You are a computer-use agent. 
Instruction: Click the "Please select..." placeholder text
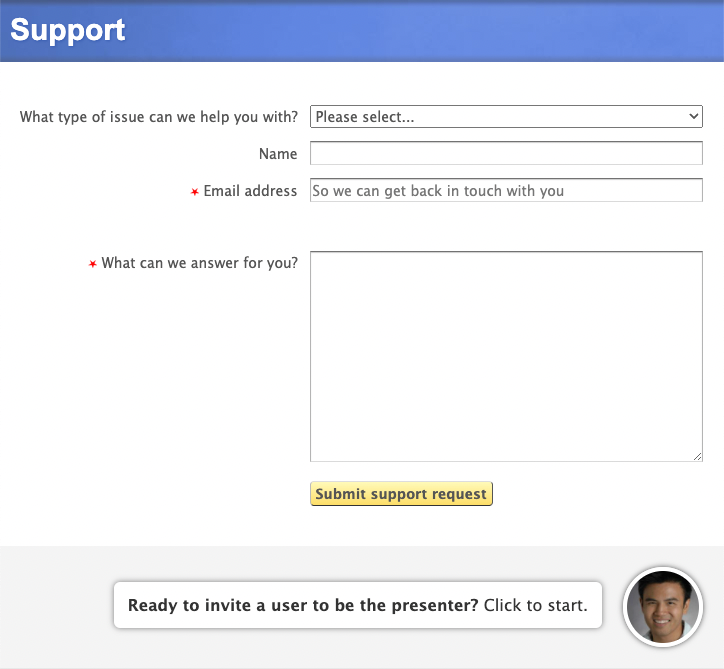pos(365,117)
